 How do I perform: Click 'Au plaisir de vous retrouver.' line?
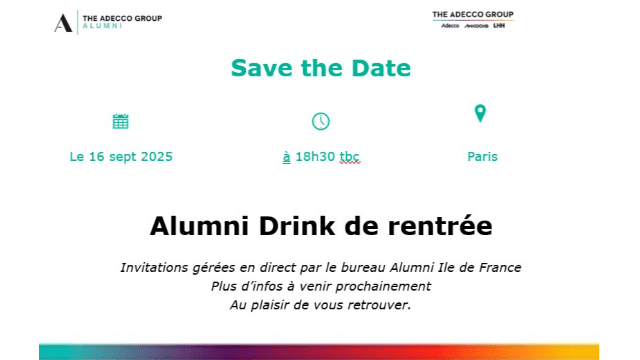pyautogui.click(x=320, y=305)
